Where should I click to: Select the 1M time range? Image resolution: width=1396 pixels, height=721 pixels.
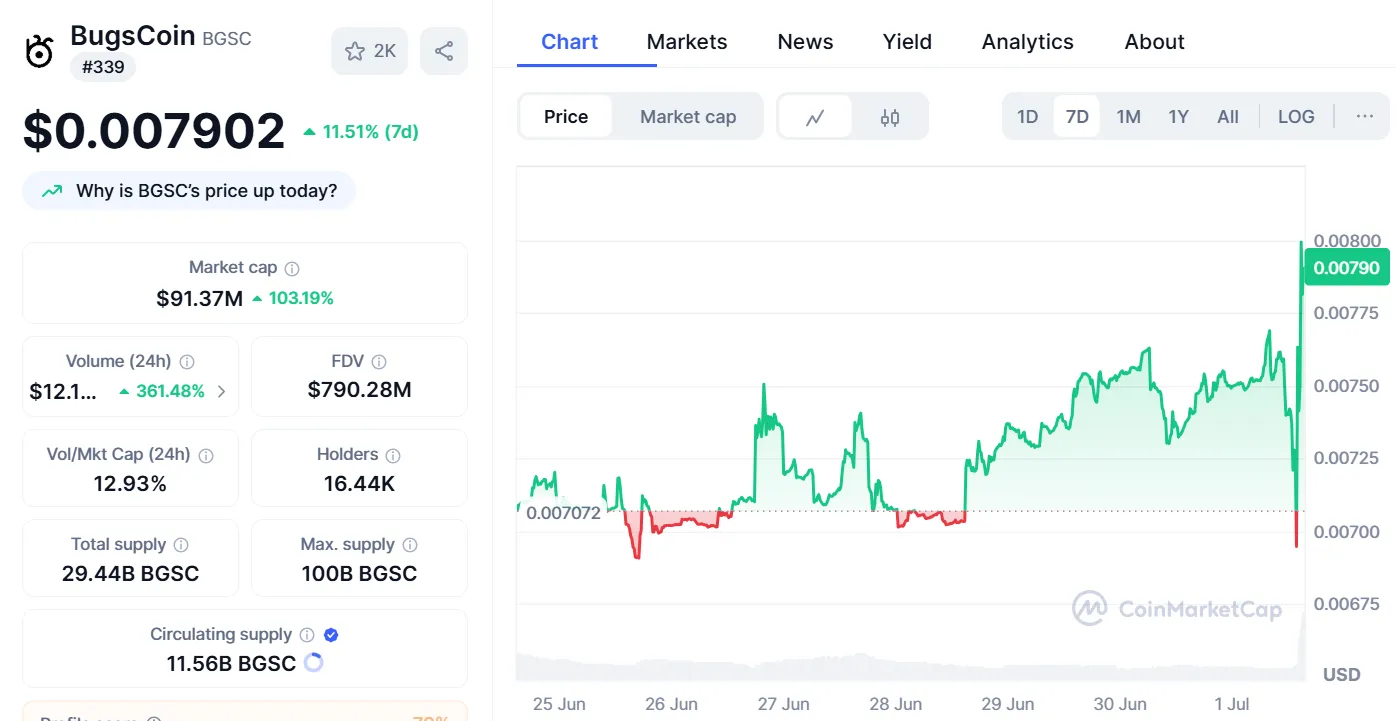pos(1128,117)
